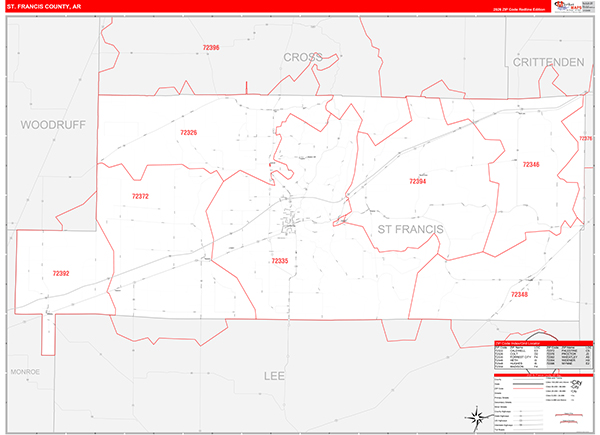Click the ZIP Code Redline Edition subtitle
This screenshot has height=435, width=600.
pos(519,9)
